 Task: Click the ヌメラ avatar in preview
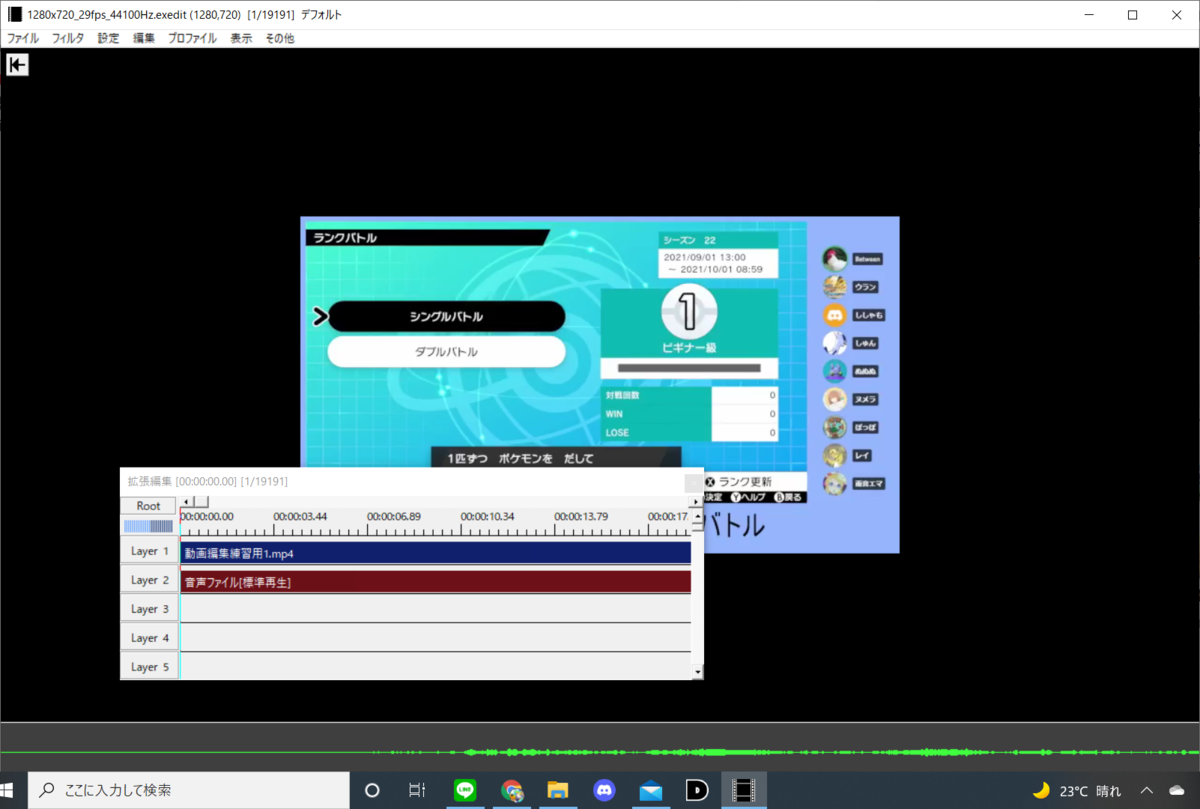(835, 399)
